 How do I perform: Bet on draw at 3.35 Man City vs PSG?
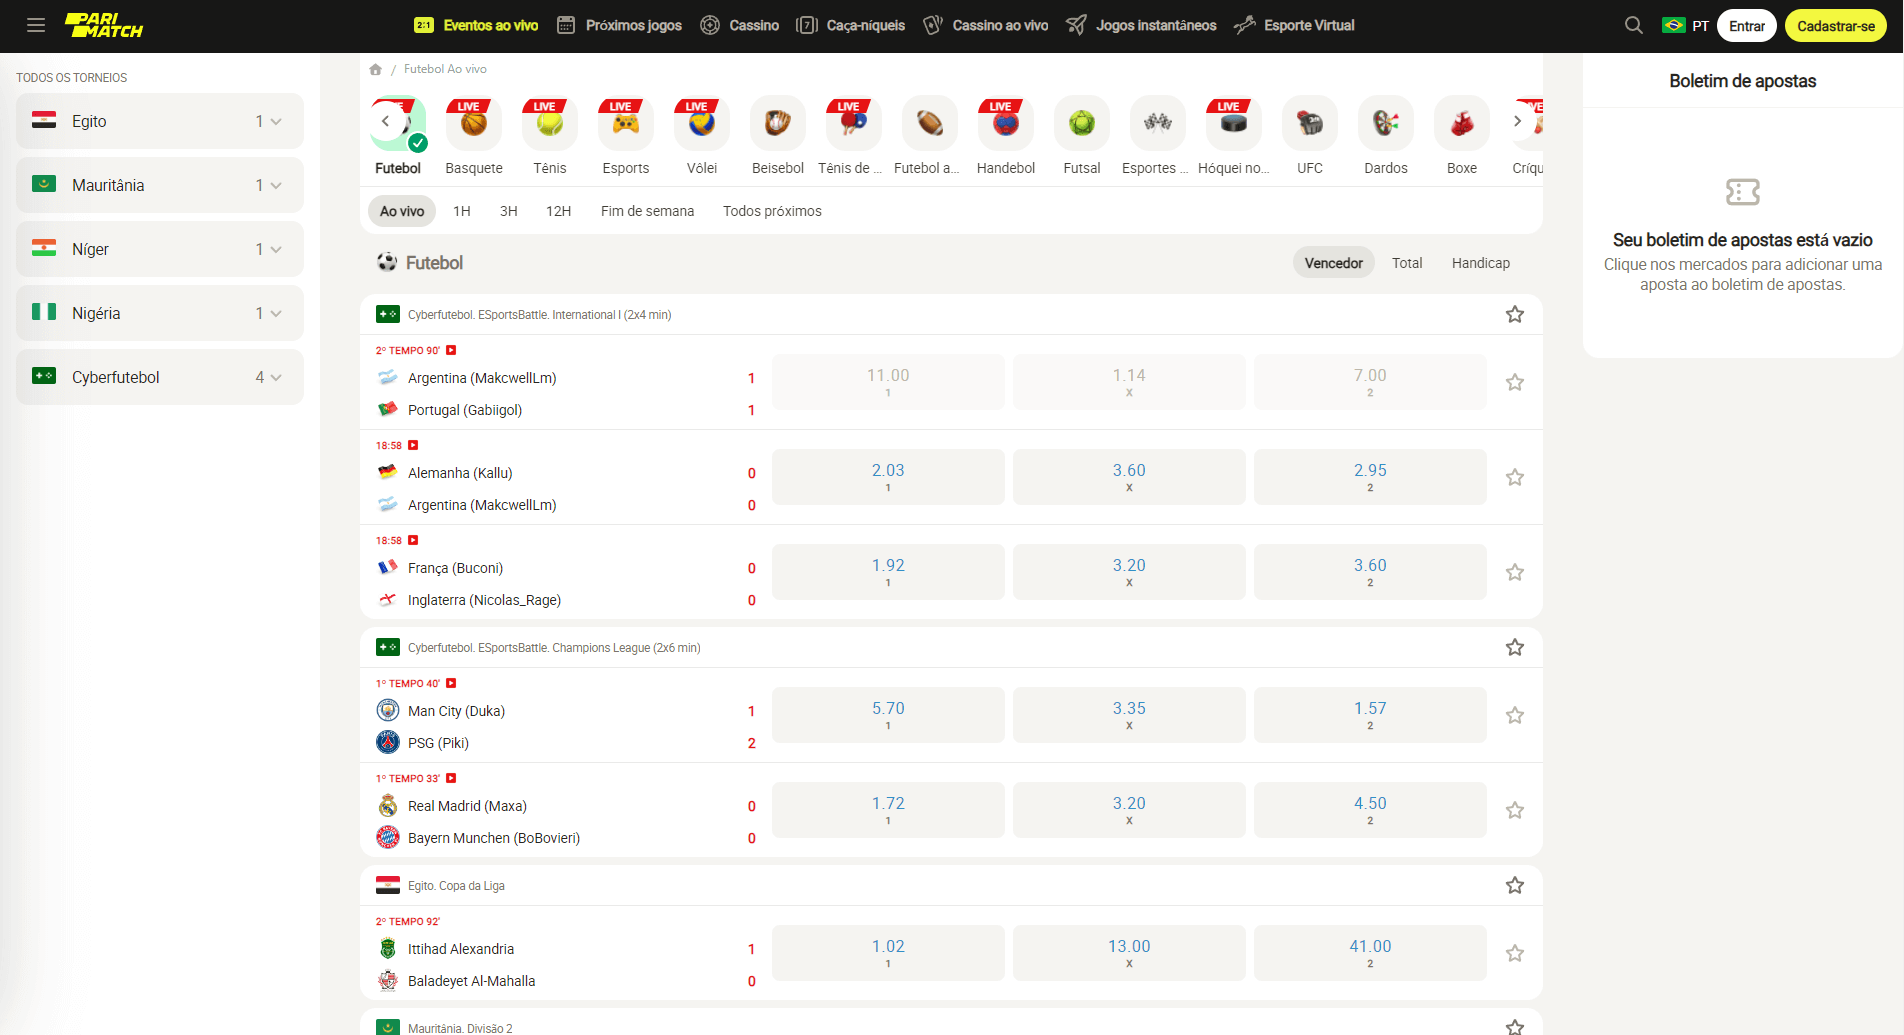[x=1129, y=715]
